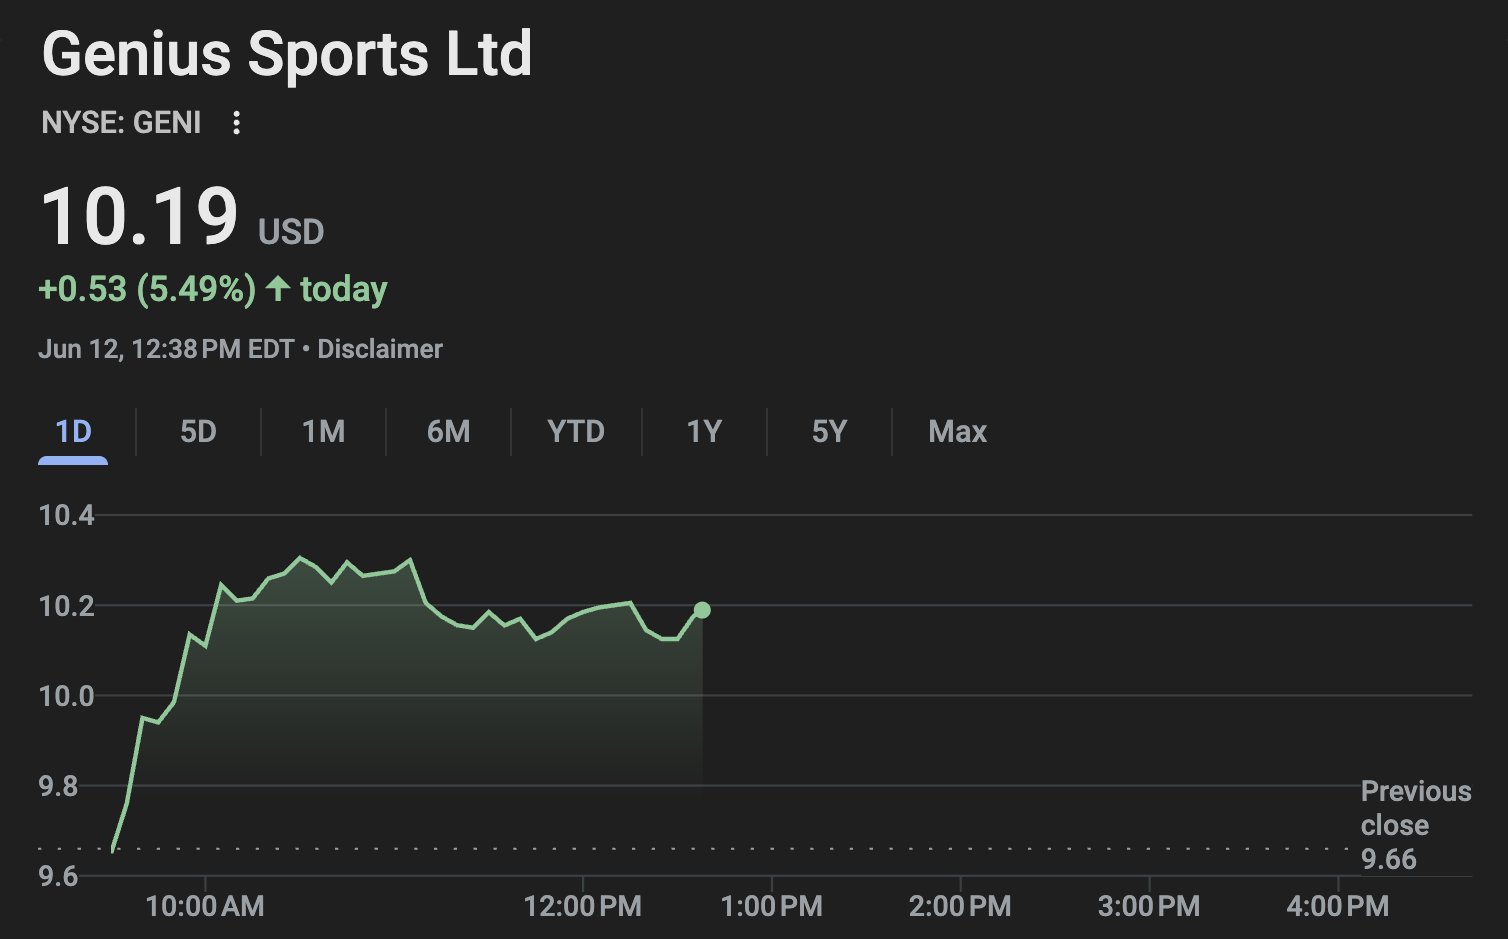The image size is (1508, 939).
Task: Click the current price dot on chart
Action: pos(702,610)
